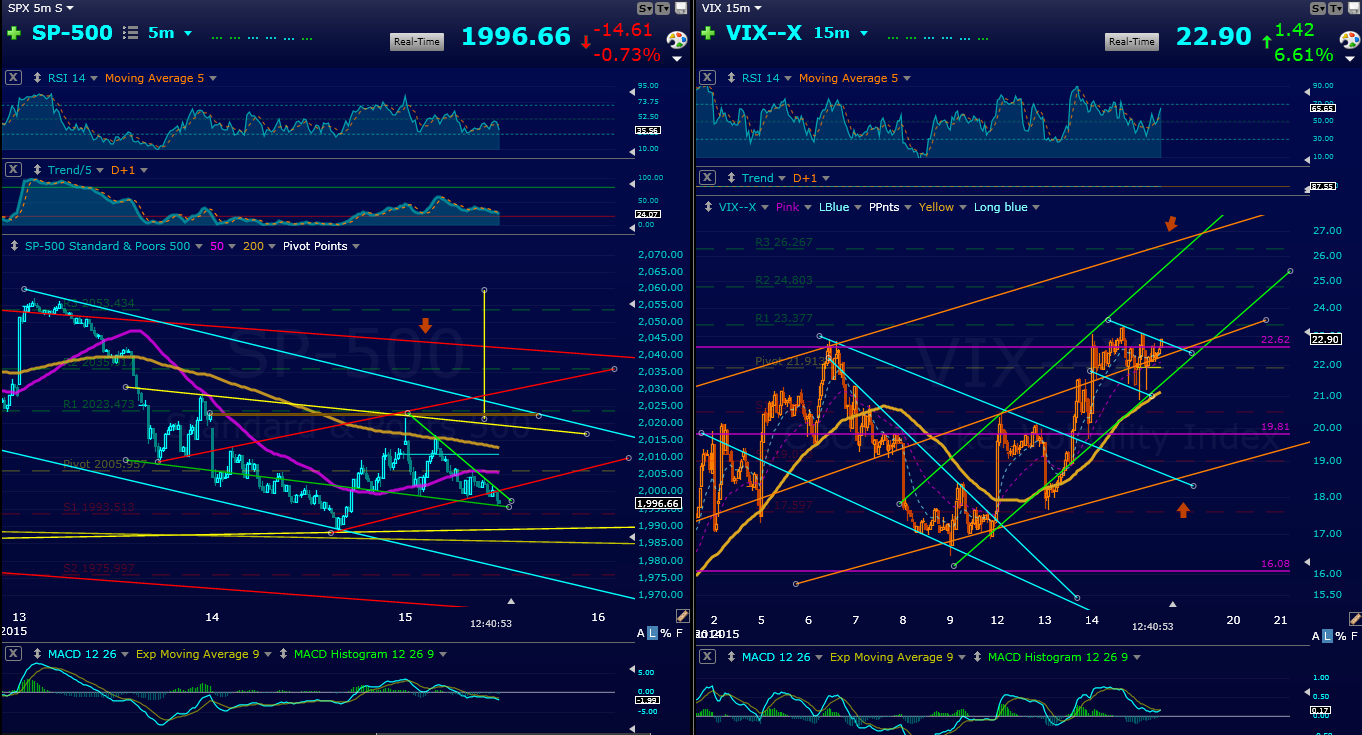
Task: Open the list icon next to SP-500
Action: [130, 33]
